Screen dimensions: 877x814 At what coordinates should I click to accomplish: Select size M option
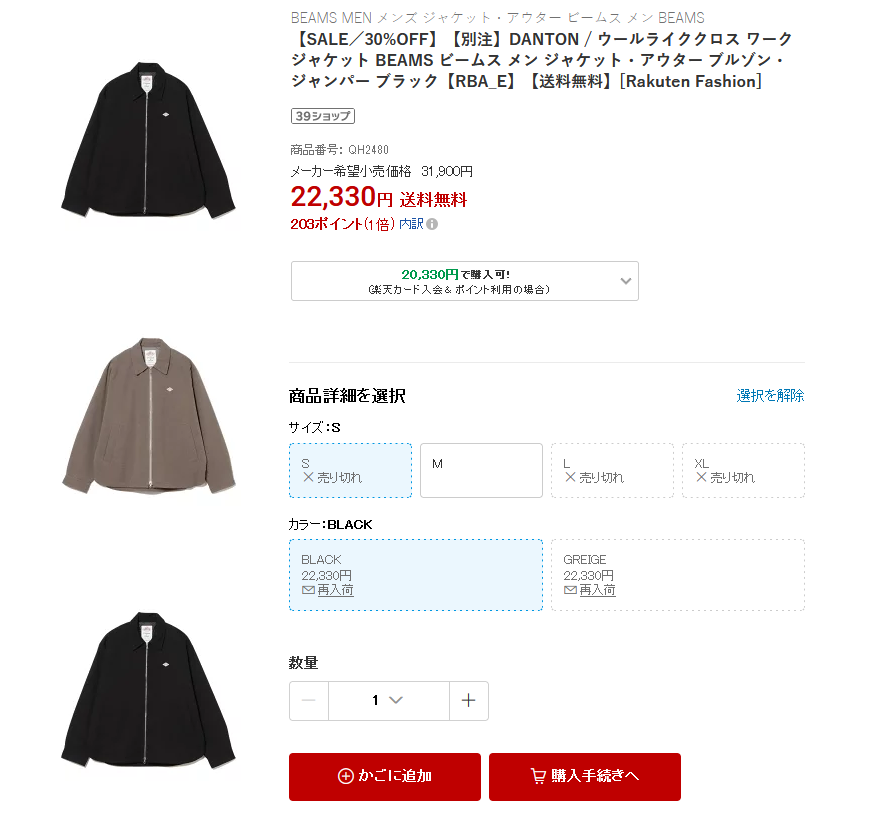482,470
